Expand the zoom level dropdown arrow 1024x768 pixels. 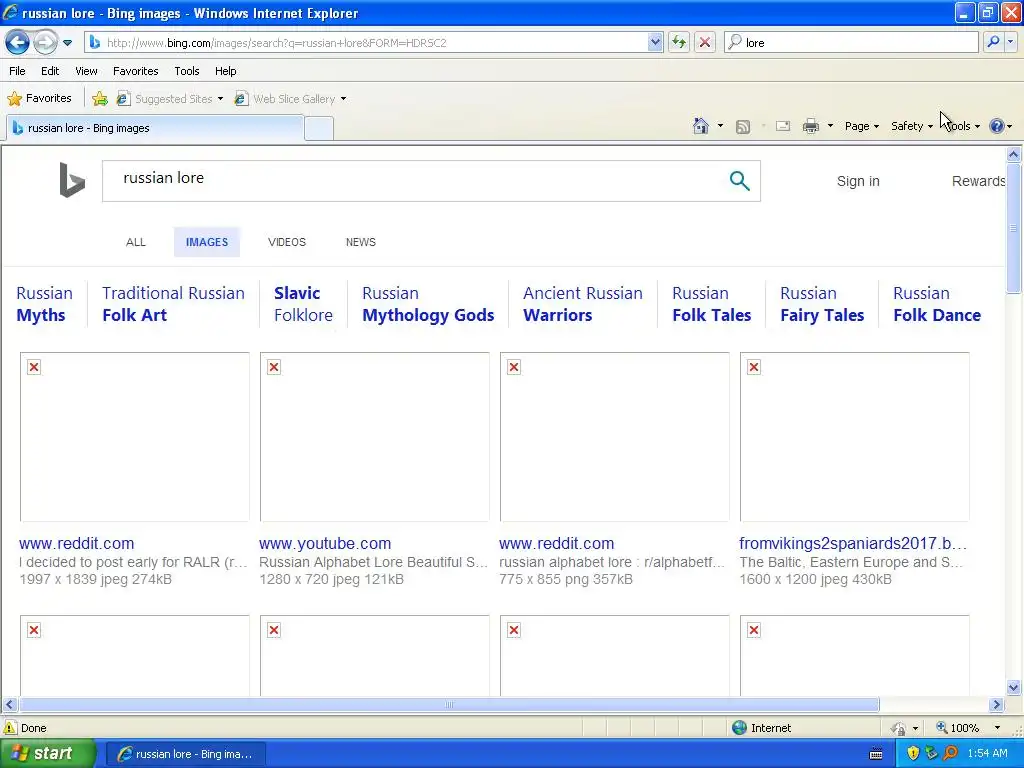(997, 728)
